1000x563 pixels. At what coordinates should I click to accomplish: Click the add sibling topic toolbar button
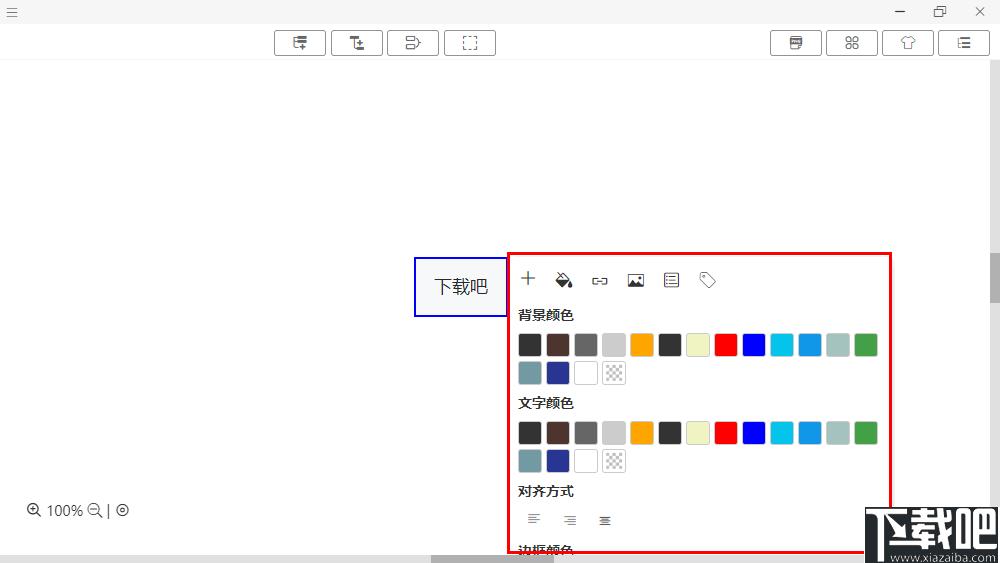pyautogui.click(x=300, y=43)
